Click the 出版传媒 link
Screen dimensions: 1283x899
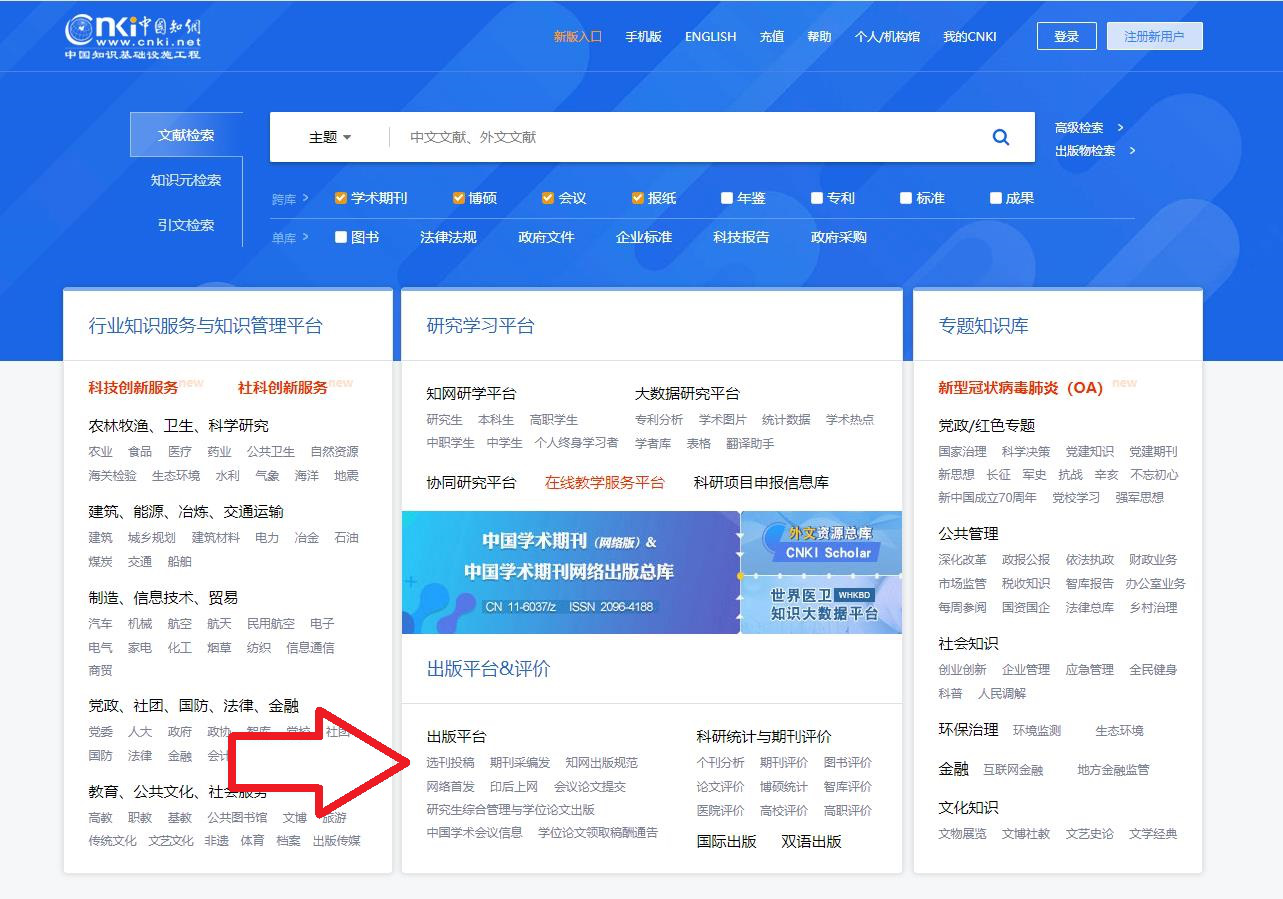coord(337,840)
